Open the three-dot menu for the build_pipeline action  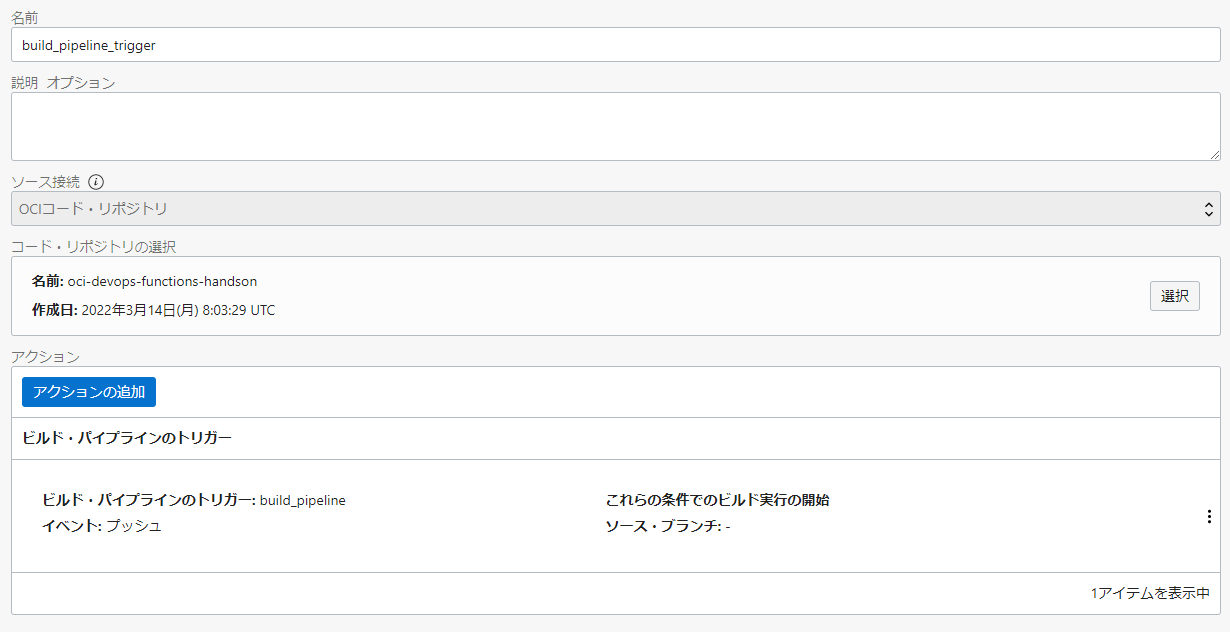[1209, 516]
